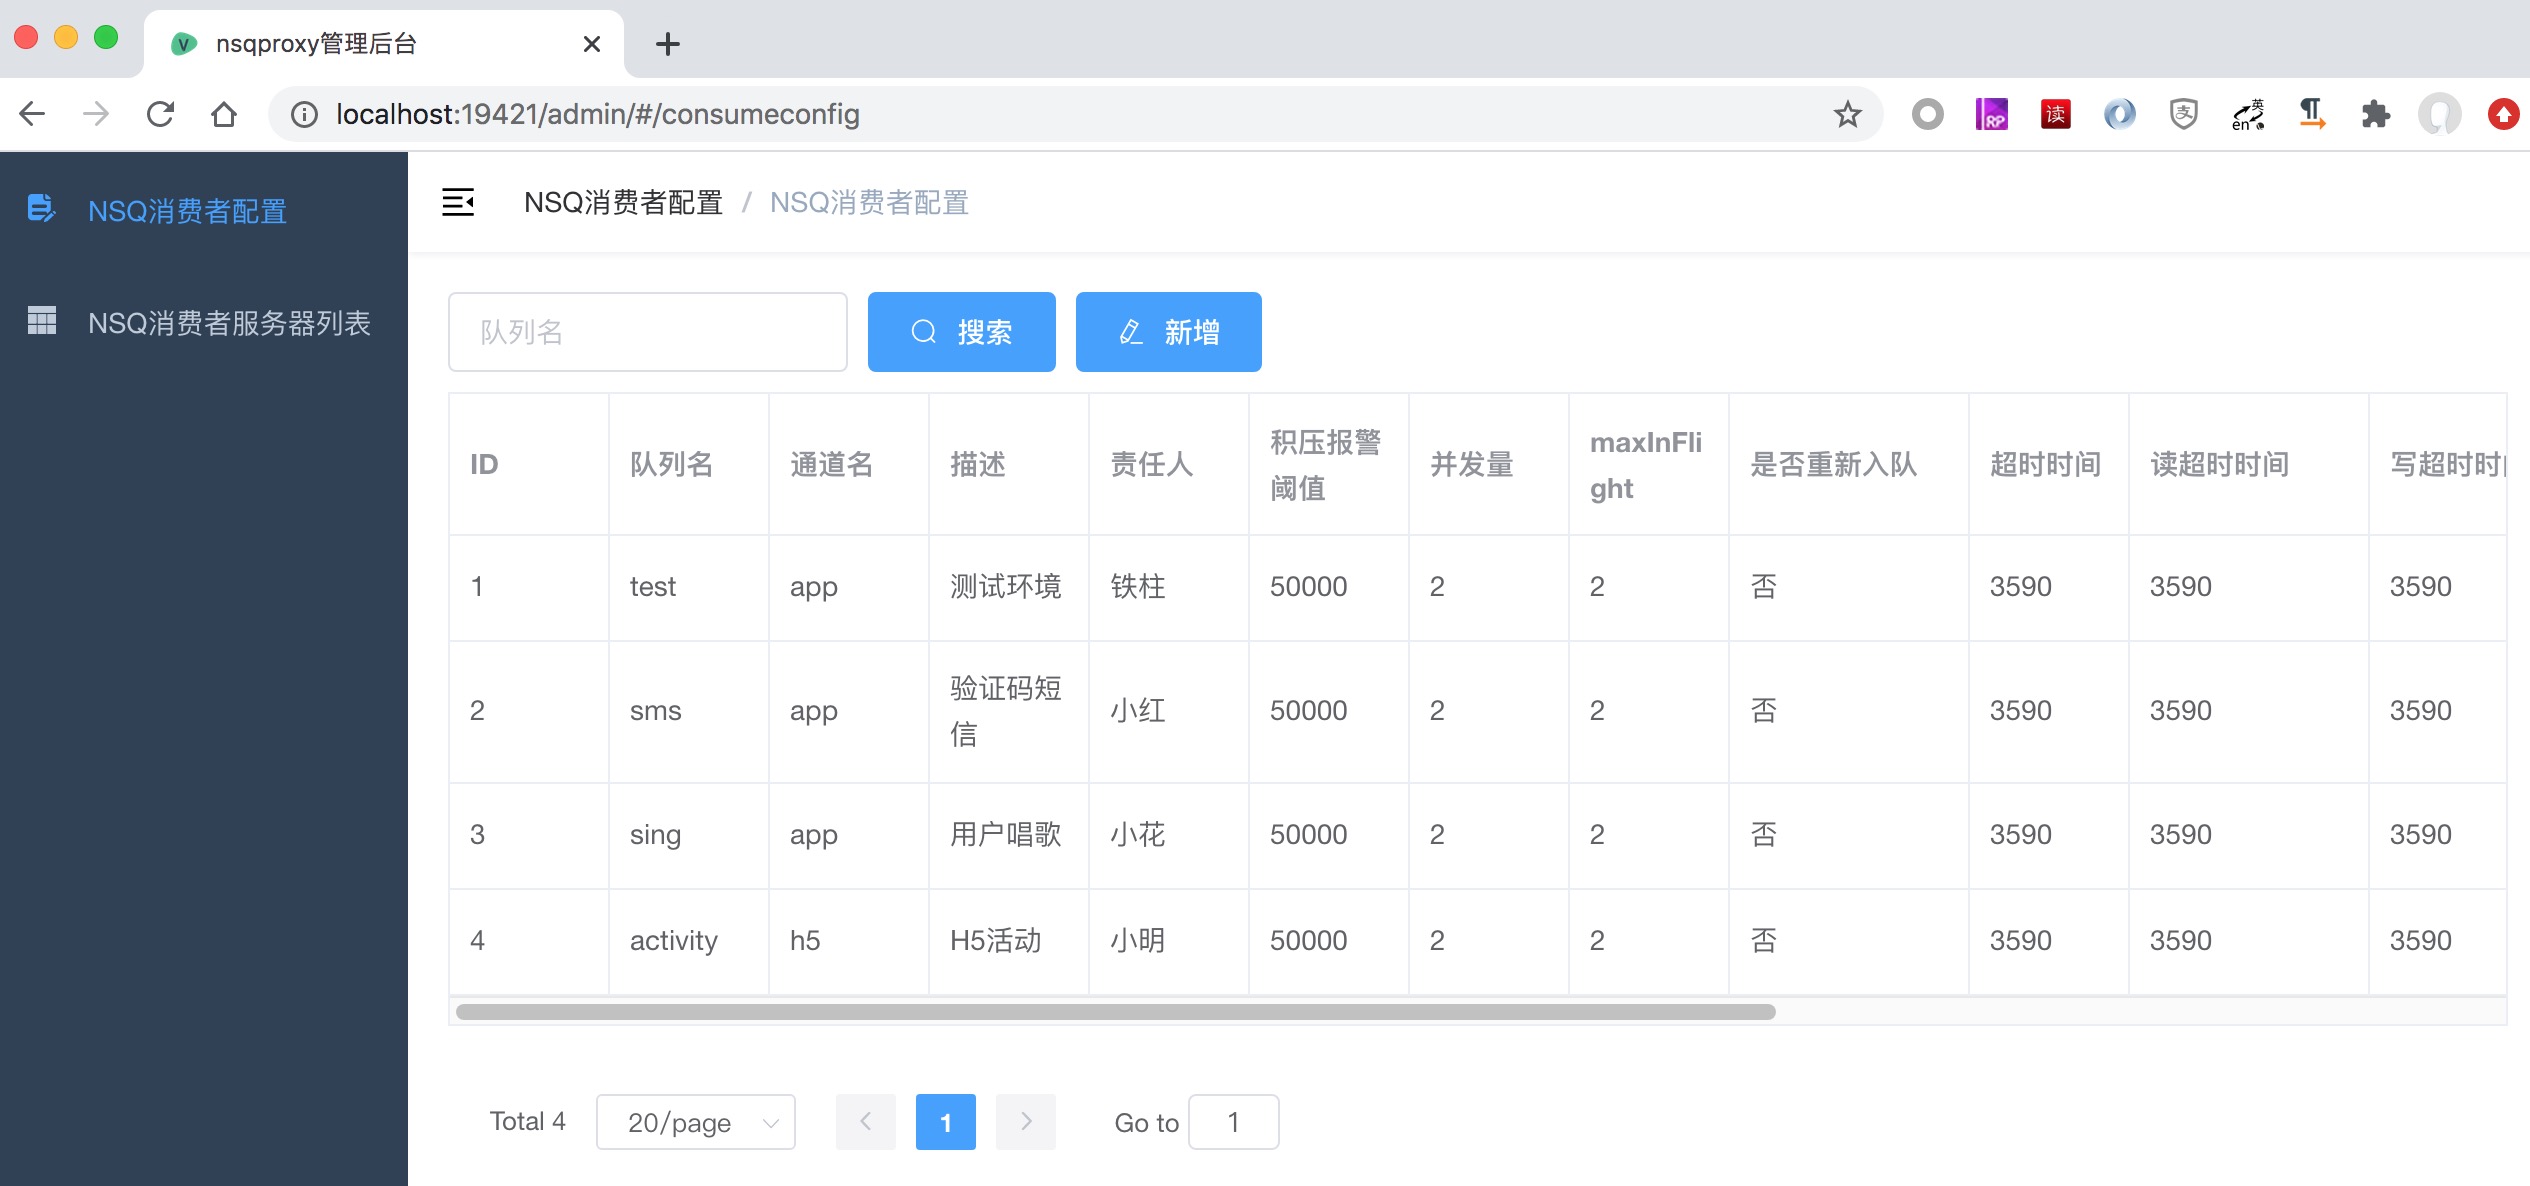The image size is (2530, 1186).
Task: Click the NSQ消费者服务器列表 table icon
Action: coord(41,321)
